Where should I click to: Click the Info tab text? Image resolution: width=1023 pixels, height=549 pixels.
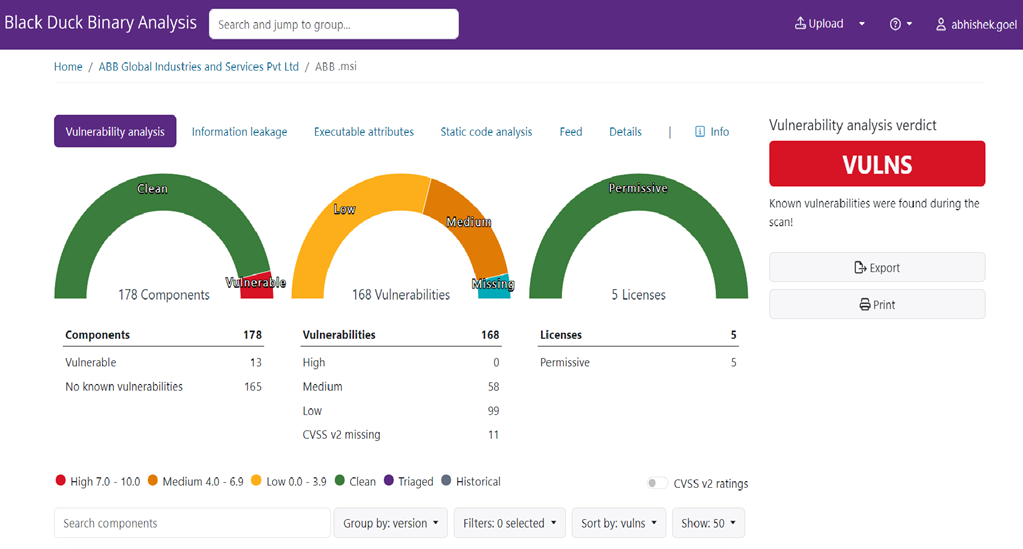[720, 132]
